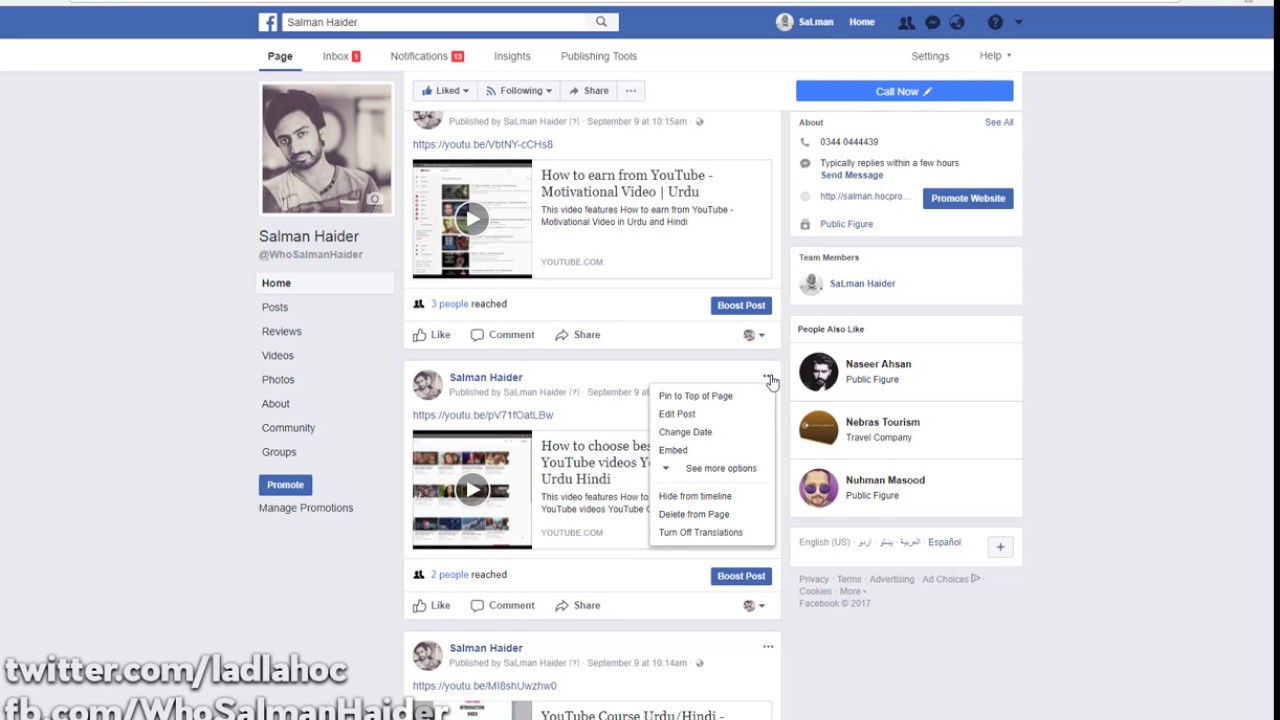Switch to the Notifications tab
This screenshot has height=720, width=1280.
(x=427, y=56)
